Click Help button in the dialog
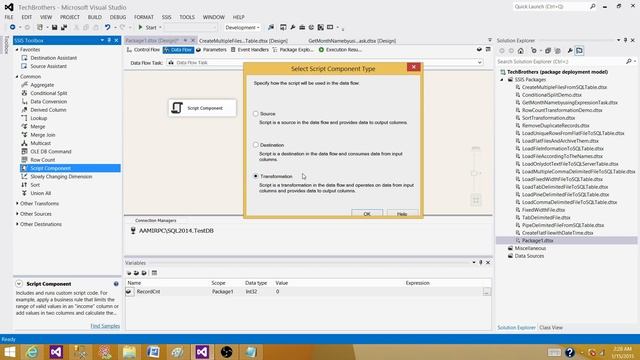This screenshot has height=360, width=640. [x=402, y=213]
